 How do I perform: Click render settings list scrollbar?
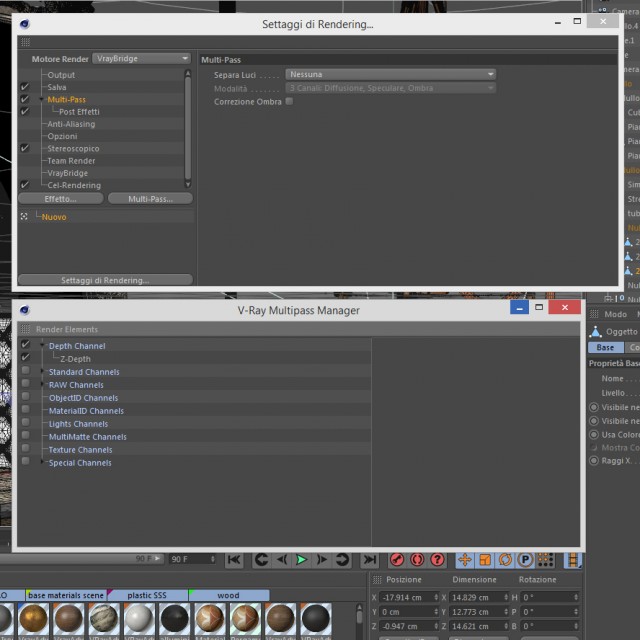point(188,129)
